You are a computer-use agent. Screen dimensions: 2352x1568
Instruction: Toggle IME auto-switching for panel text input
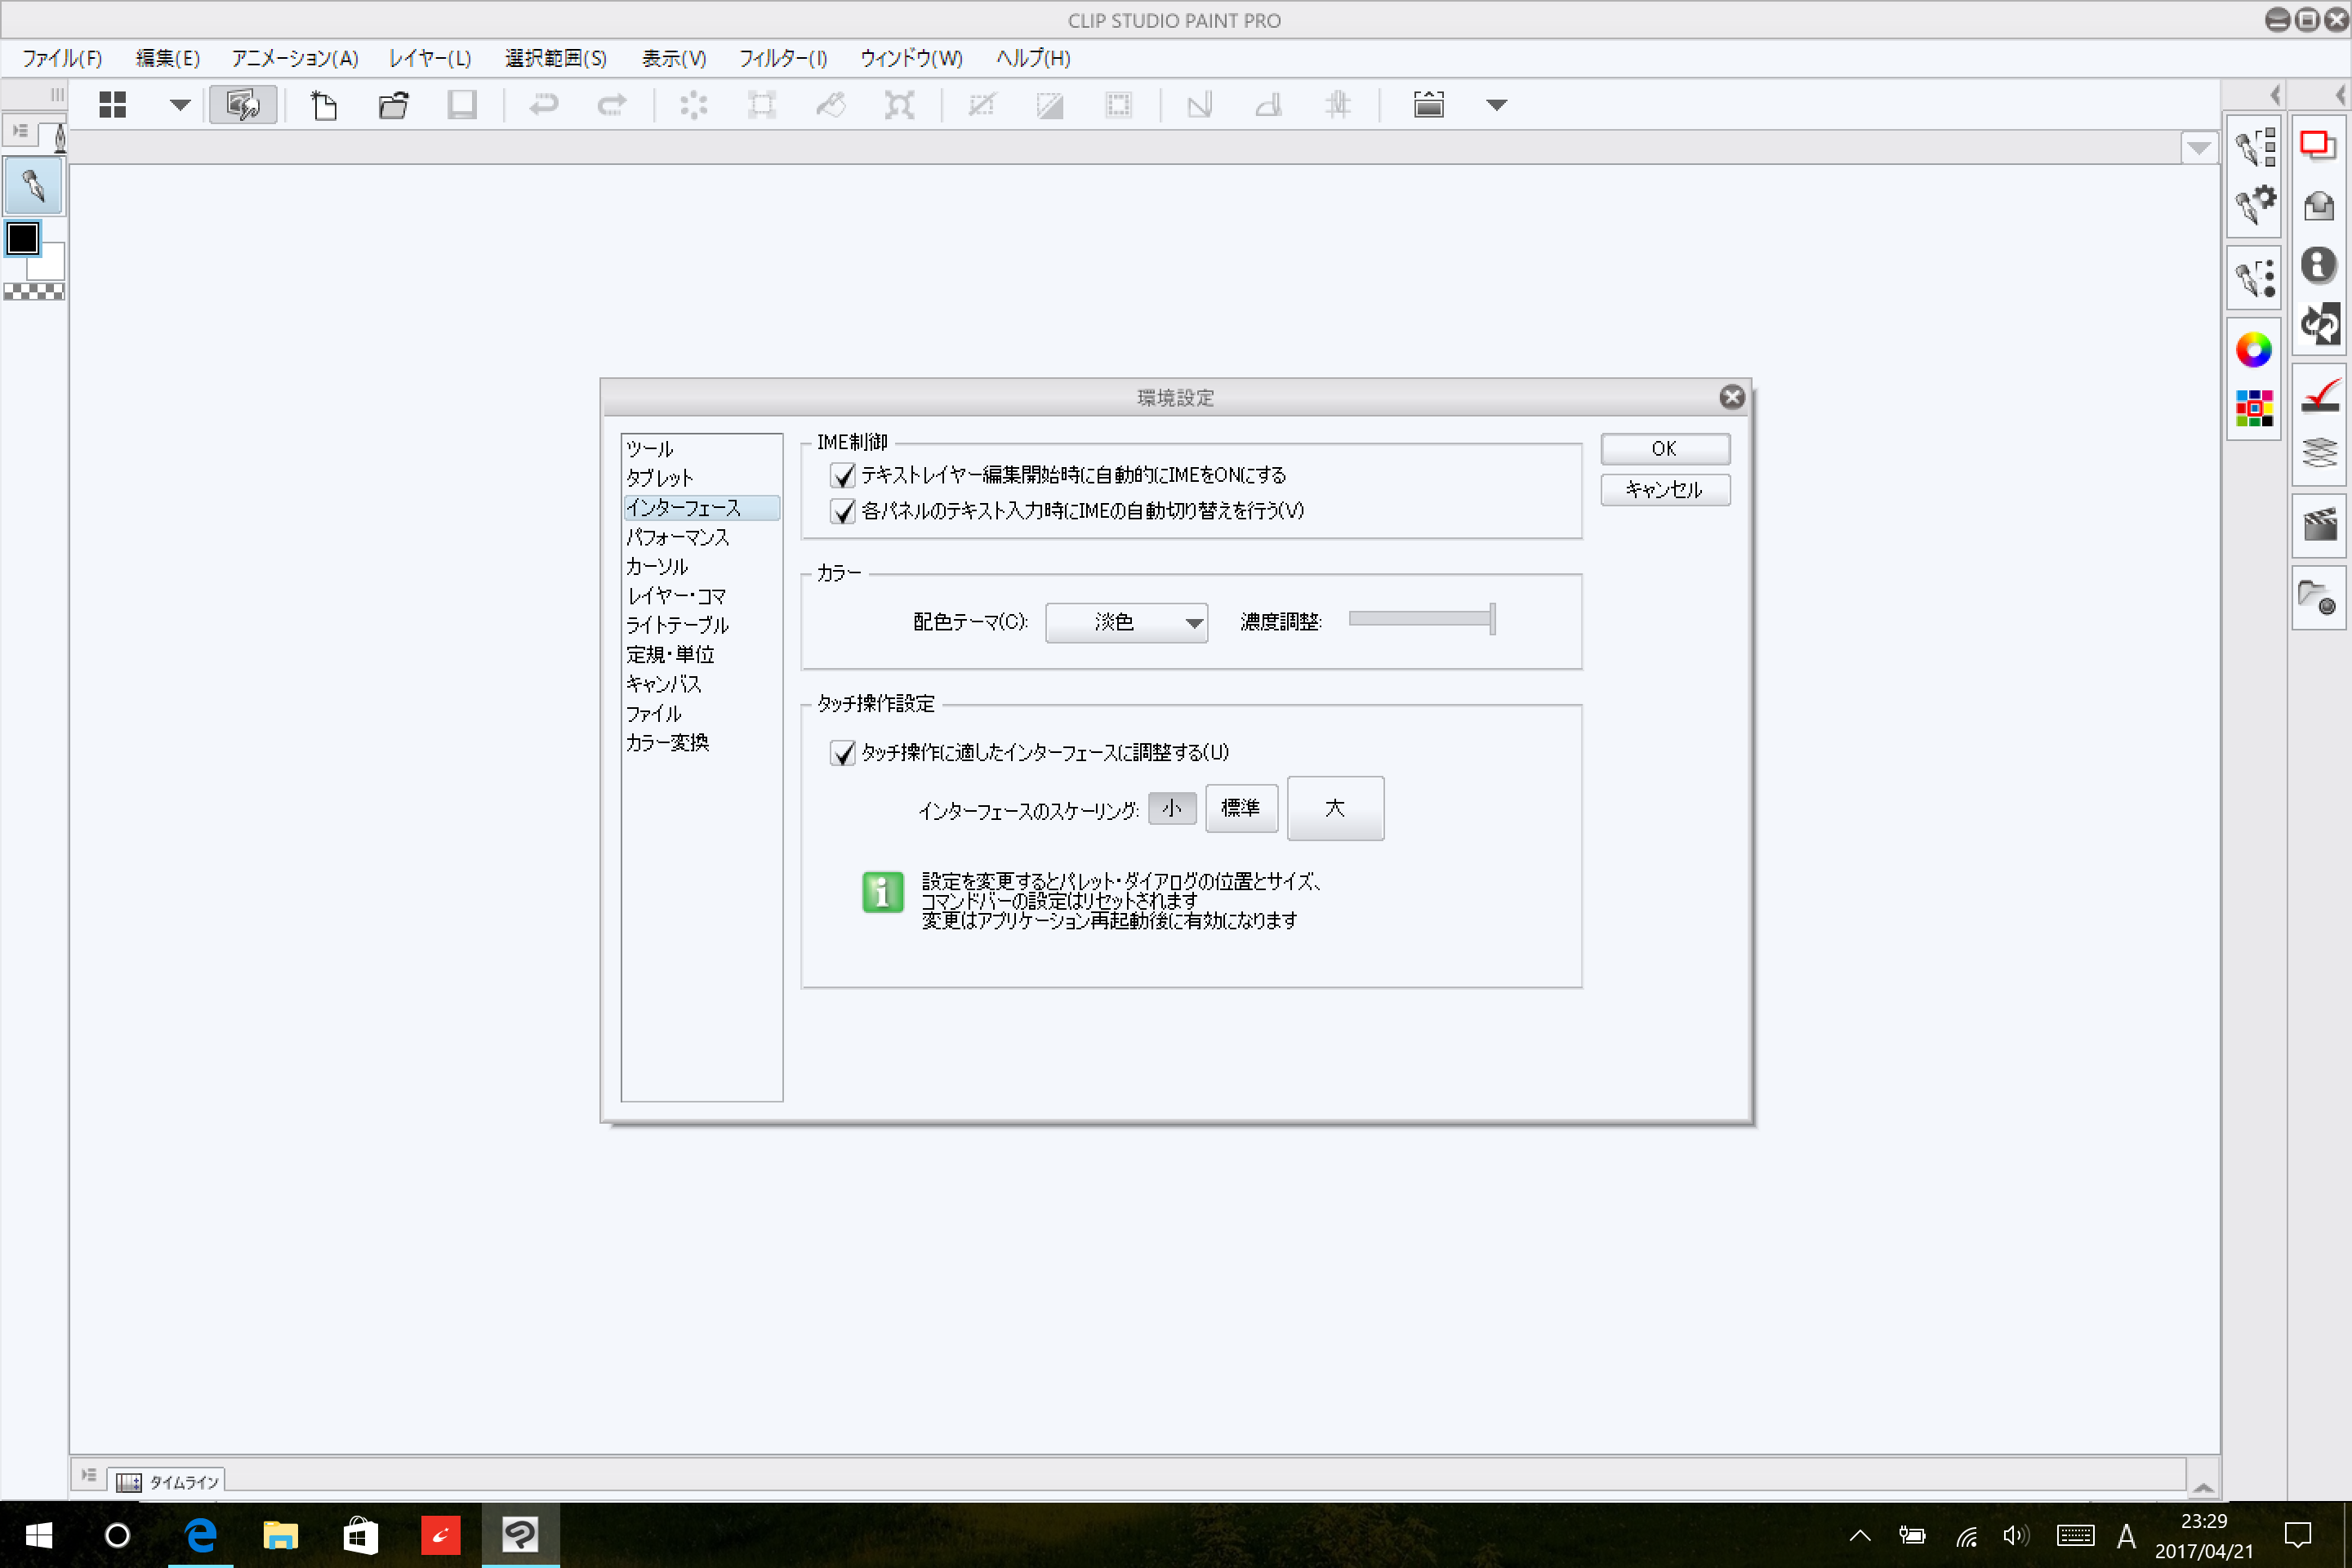click(x=842, y=511)
